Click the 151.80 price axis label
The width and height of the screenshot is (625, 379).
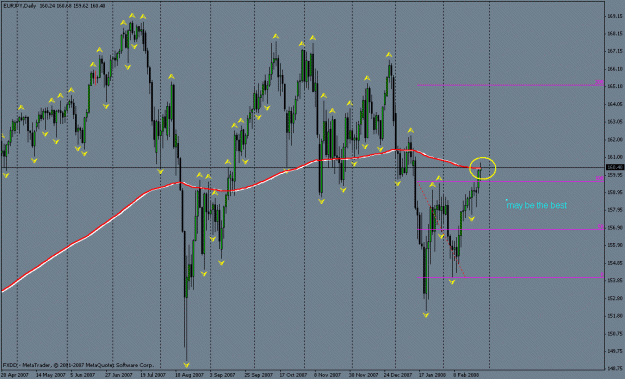coord(615,315)
